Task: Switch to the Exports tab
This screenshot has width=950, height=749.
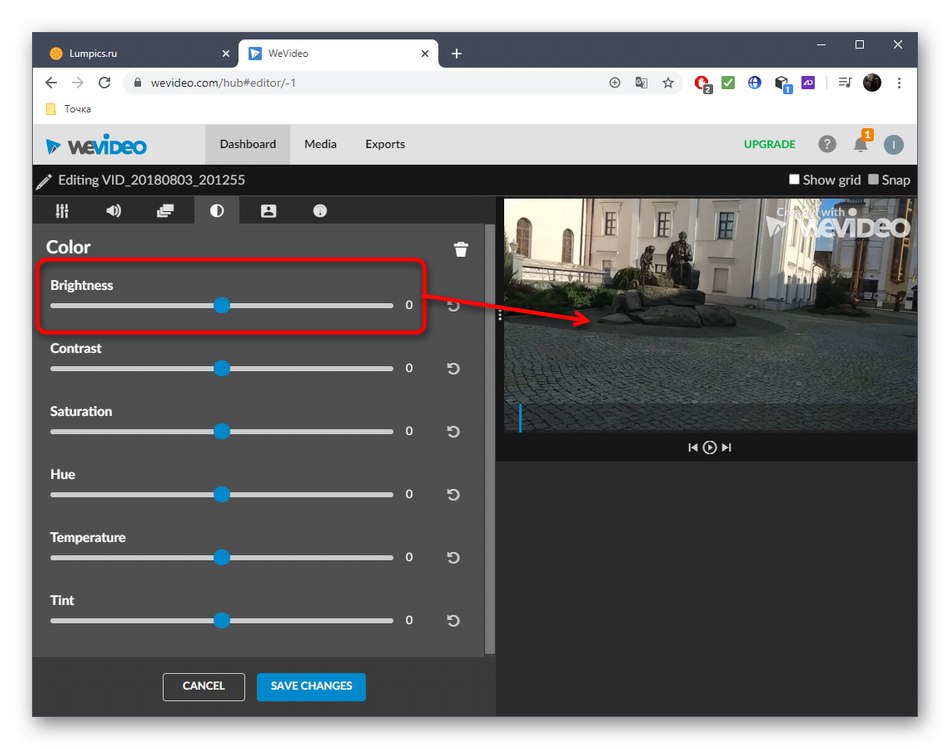Action: [x=384, y=144]
